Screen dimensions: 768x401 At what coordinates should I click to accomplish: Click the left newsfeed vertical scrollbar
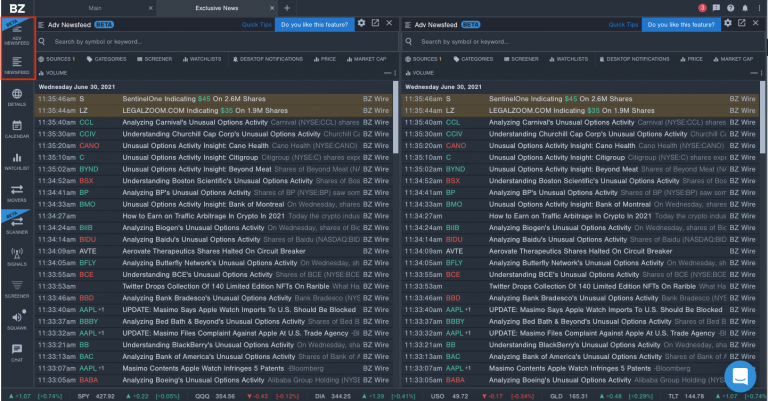coord(395,118)
